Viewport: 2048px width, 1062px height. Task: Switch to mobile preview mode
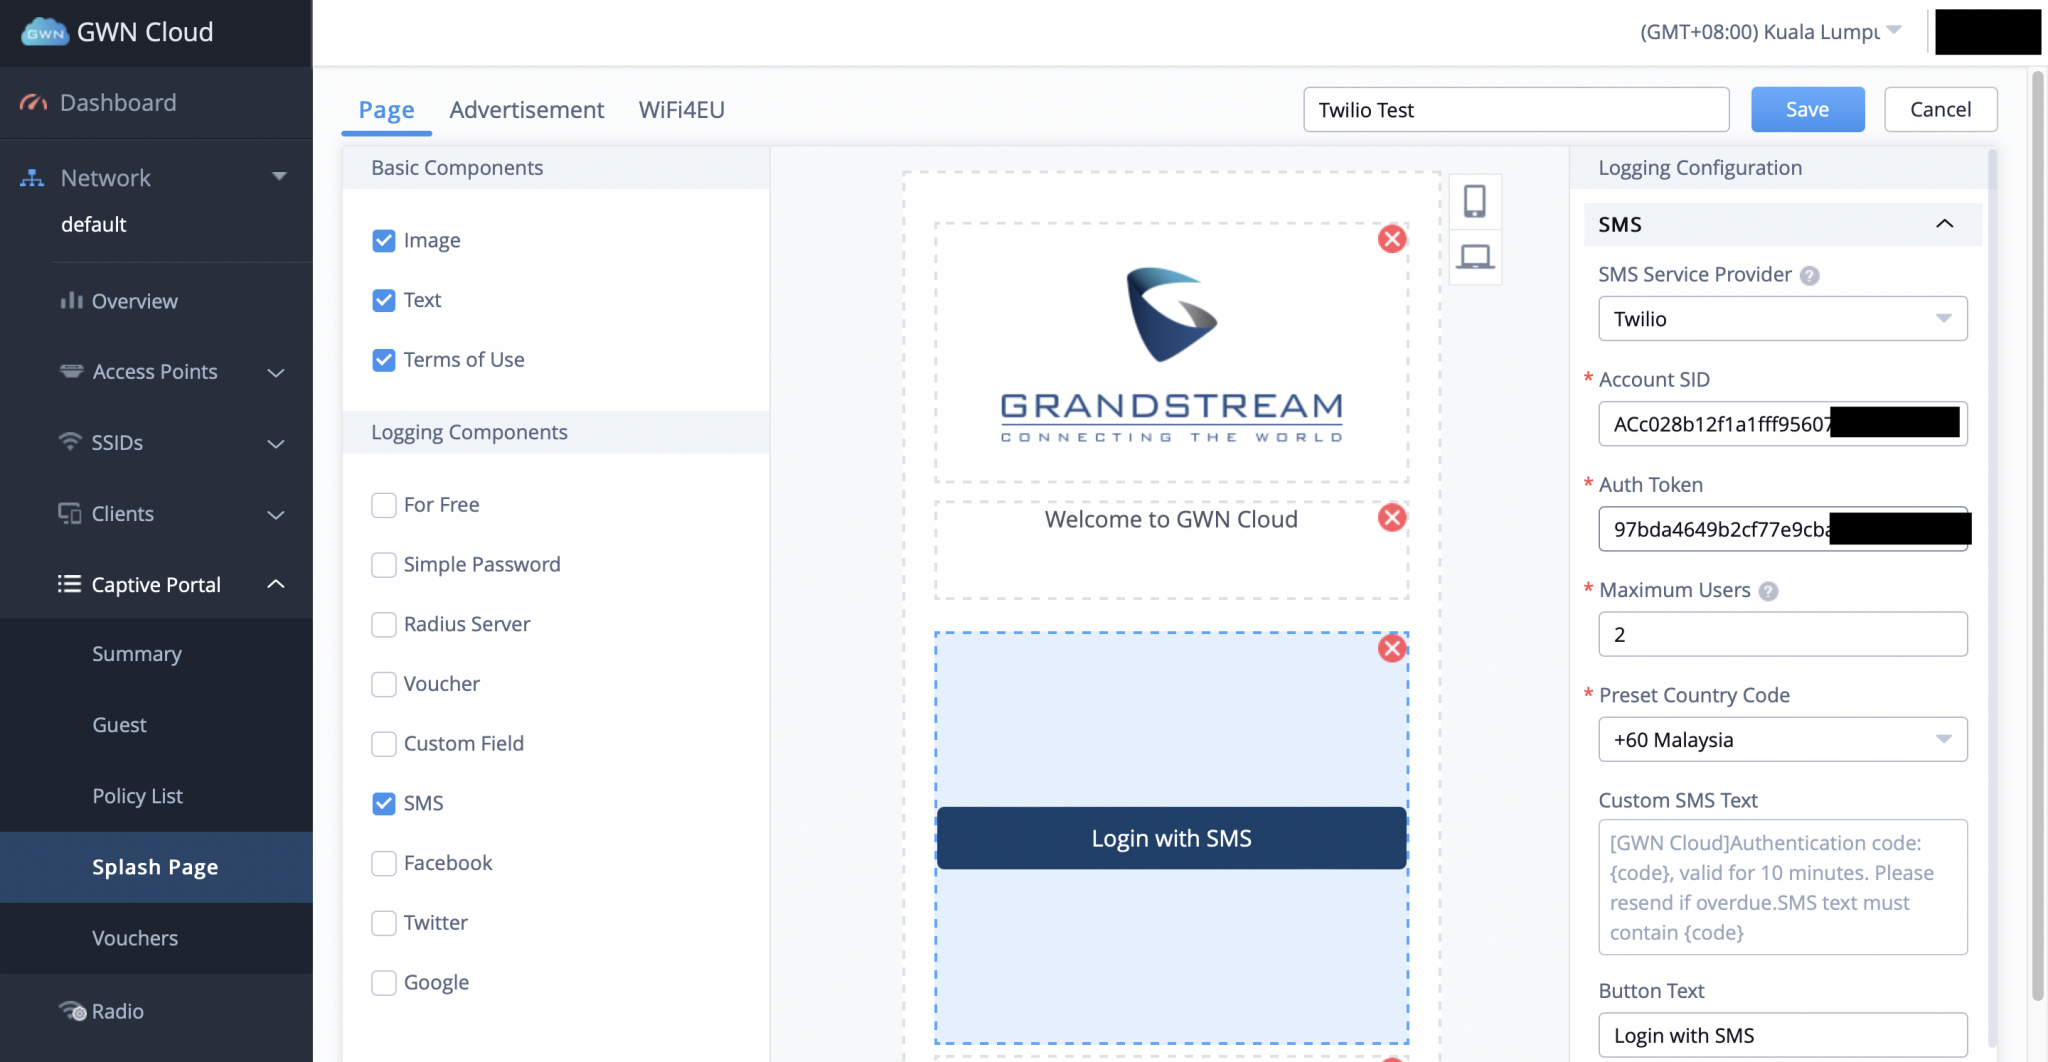[1475, 201]
